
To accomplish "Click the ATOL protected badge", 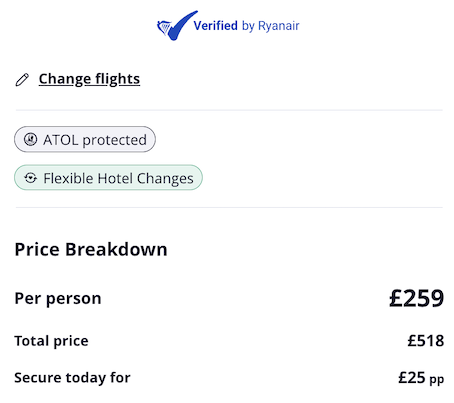I will click(85, 139).
